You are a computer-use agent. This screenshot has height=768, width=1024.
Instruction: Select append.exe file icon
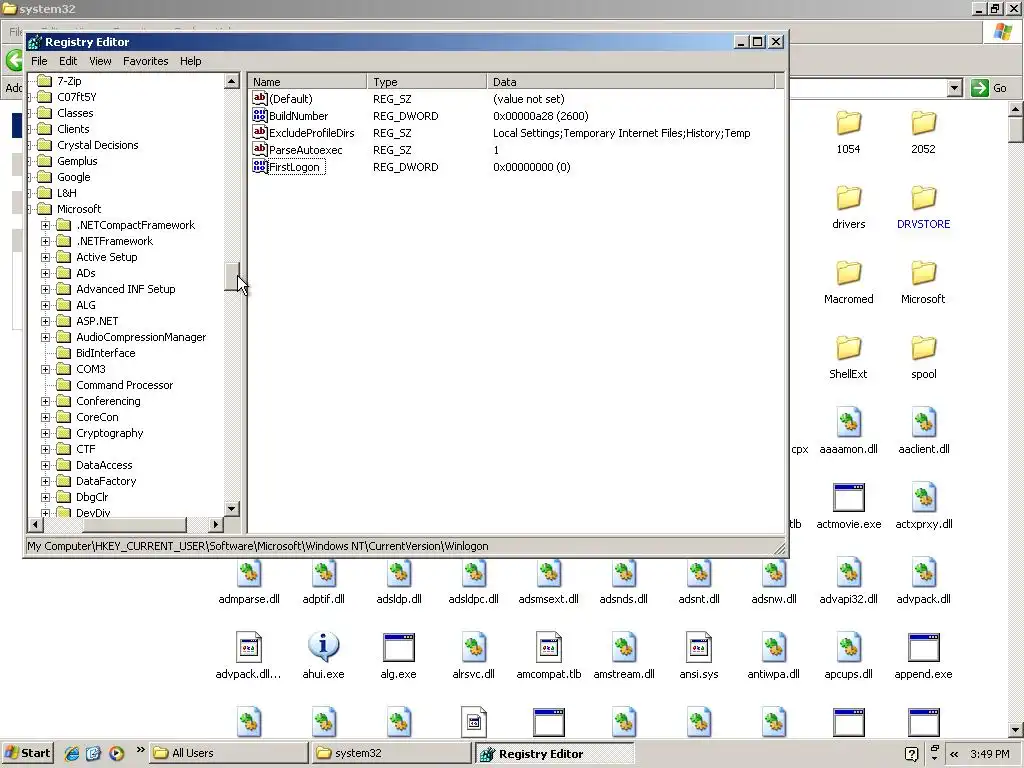(x=923, y=648)
